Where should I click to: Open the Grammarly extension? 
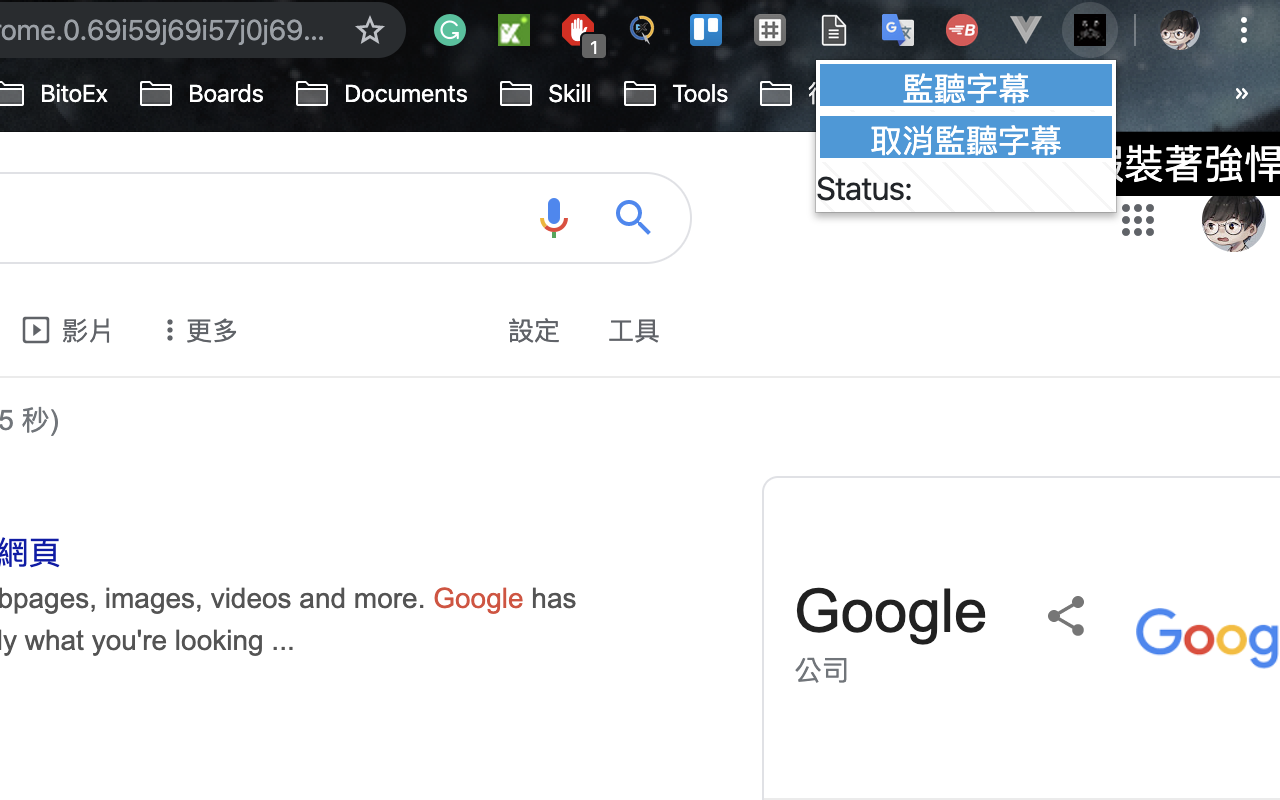tap(449, 30)
